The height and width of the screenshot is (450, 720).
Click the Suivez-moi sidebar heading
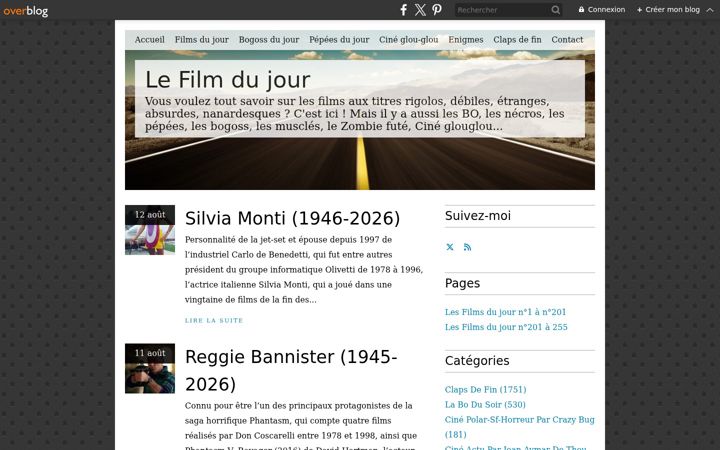(478, 216)
